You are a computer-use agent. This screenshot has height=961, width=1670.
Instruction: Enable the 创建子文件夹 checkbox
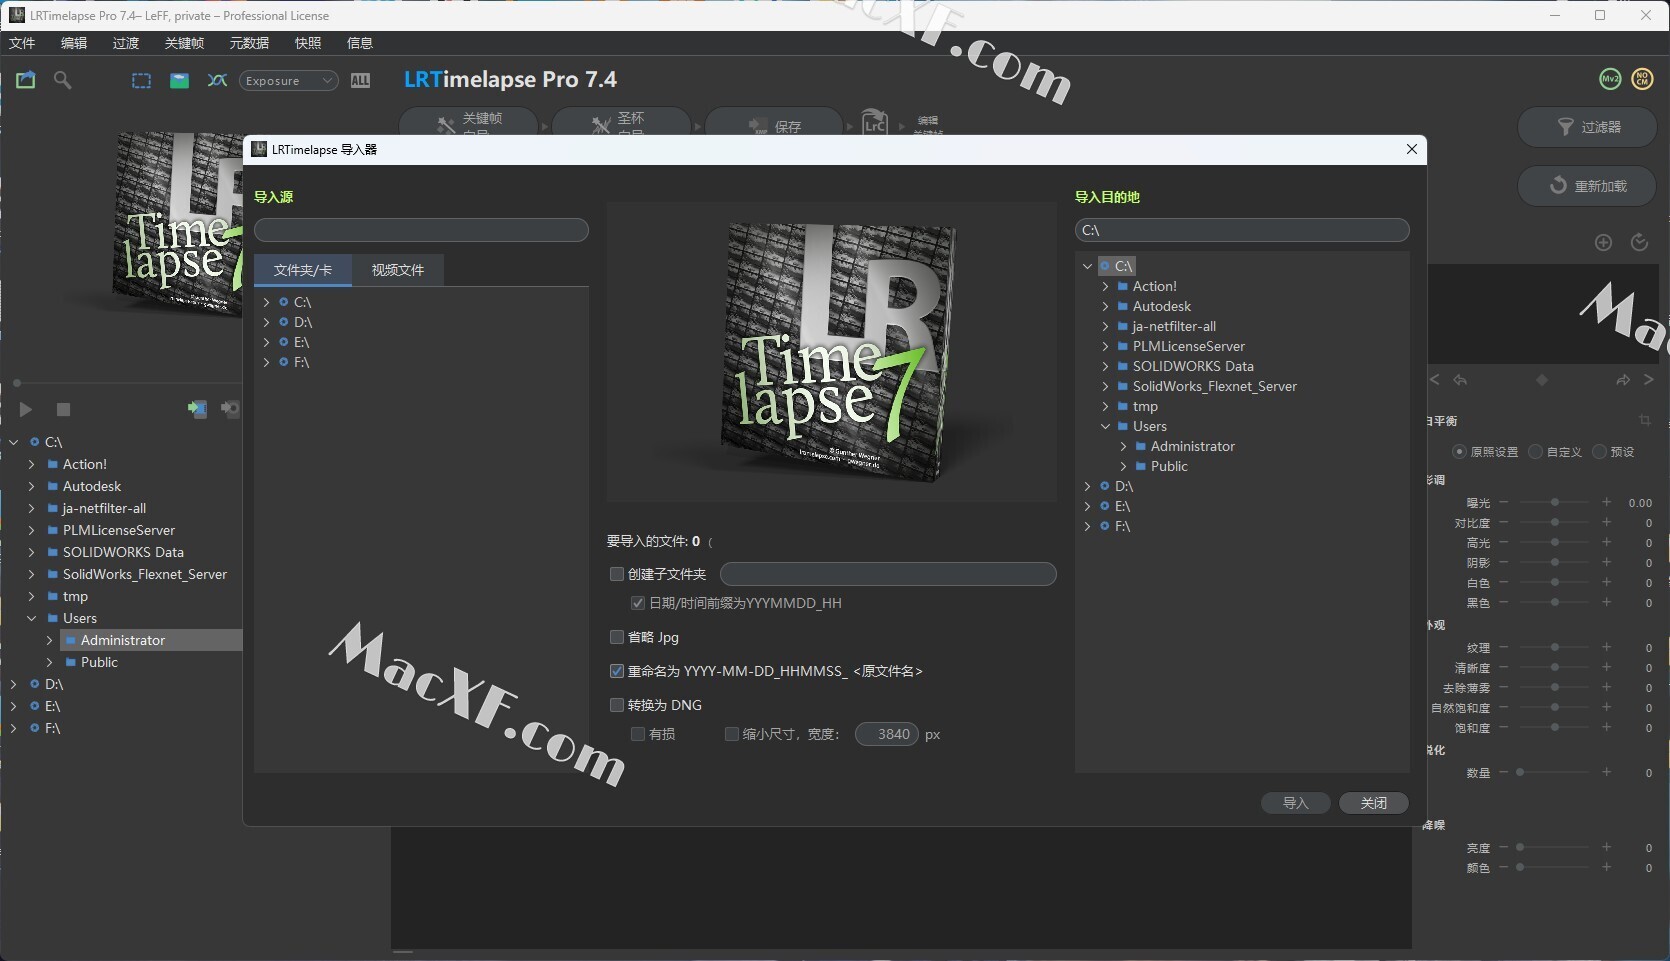pyautogui.click(x=617, y=574)
